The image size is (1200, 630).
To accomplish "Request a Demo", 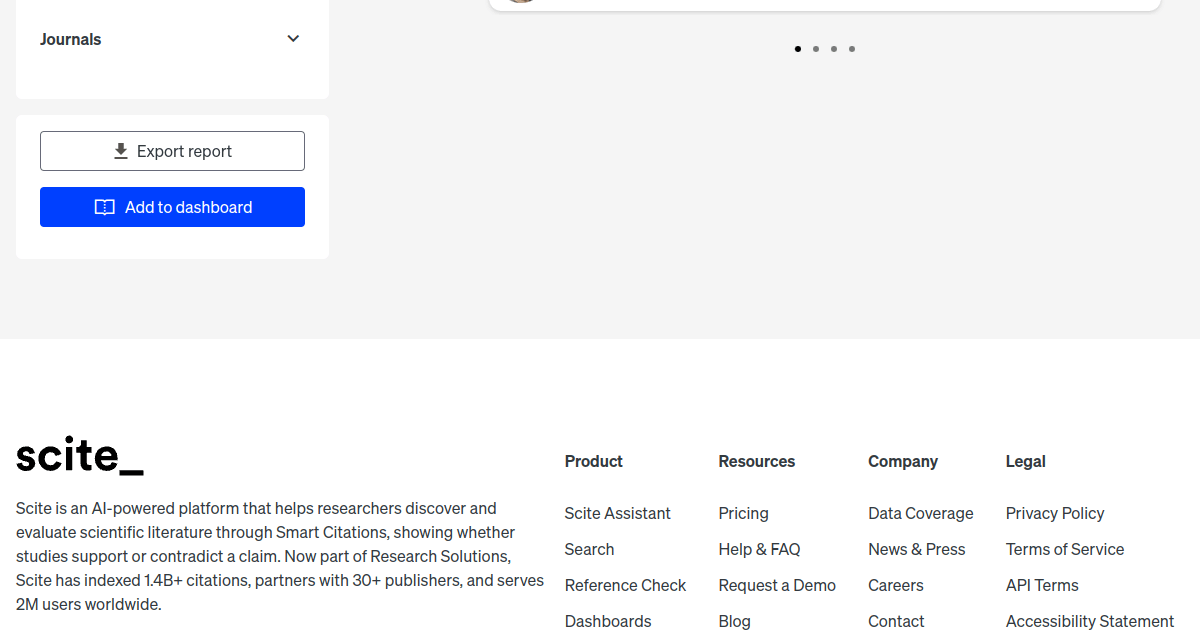I will 777,585.
